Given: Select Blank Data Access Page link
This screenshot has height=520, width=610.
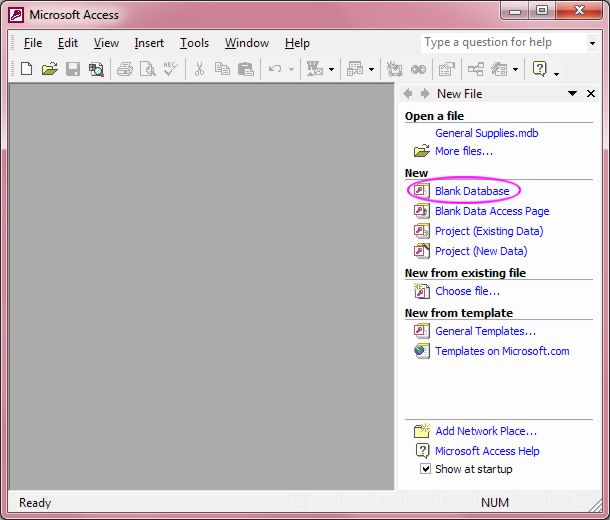Looking at the screenshot, I should point(492,211).
